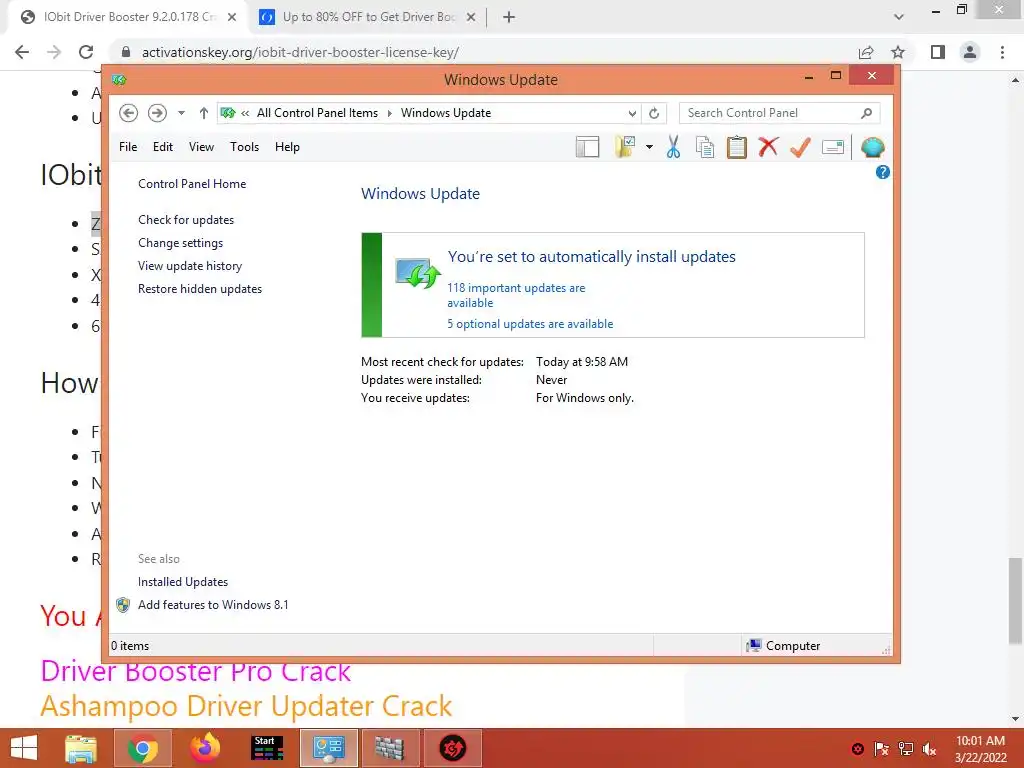Click All Control Panel Items breadcrumb
Image resolution: width=1024 pixels, height=768 pixels.
pyautogui.click(x=317, y=113)
